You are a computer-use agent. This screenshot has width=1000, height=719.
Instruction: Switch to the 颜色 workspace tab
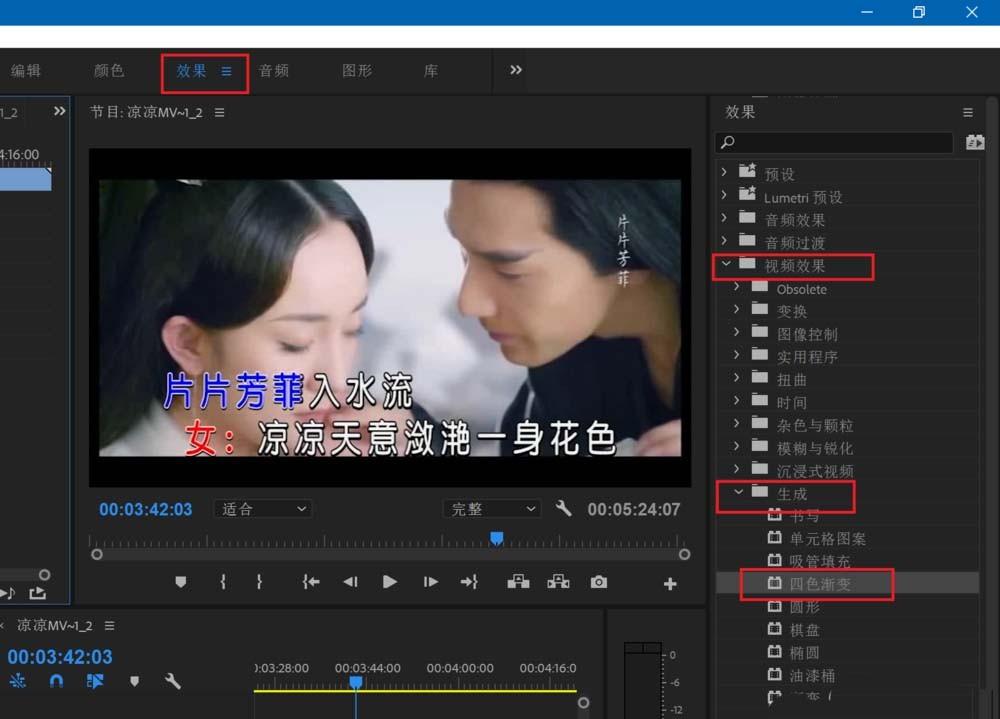pos(110,71)
